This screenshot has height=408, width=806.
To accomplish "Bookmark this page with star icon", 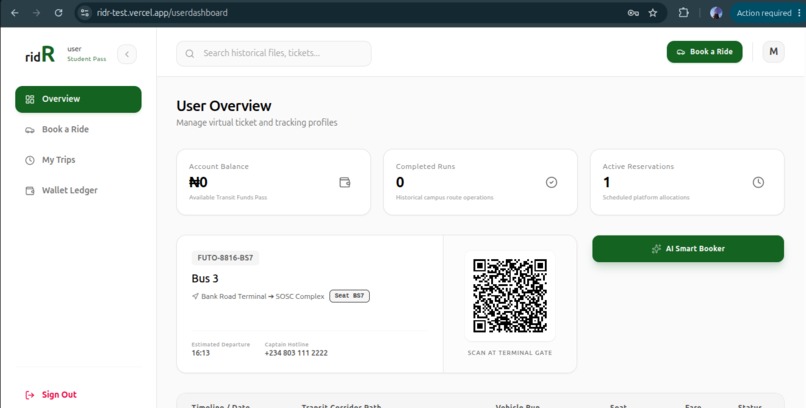I will pos(653,13).
